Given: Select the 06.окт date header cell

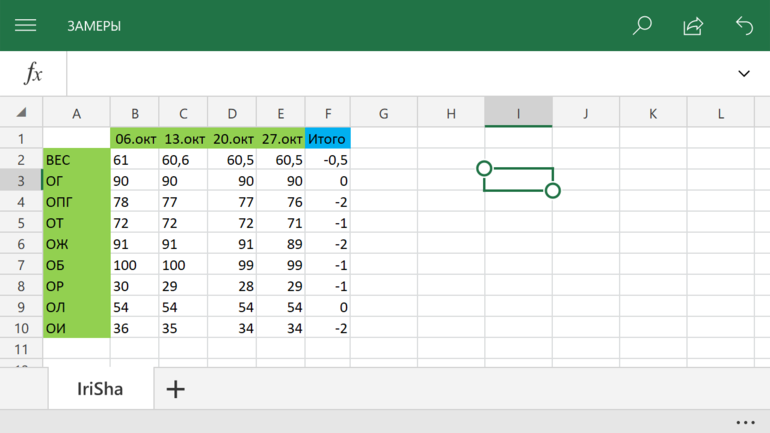Looking at the screenshot, I should point(134,139).
